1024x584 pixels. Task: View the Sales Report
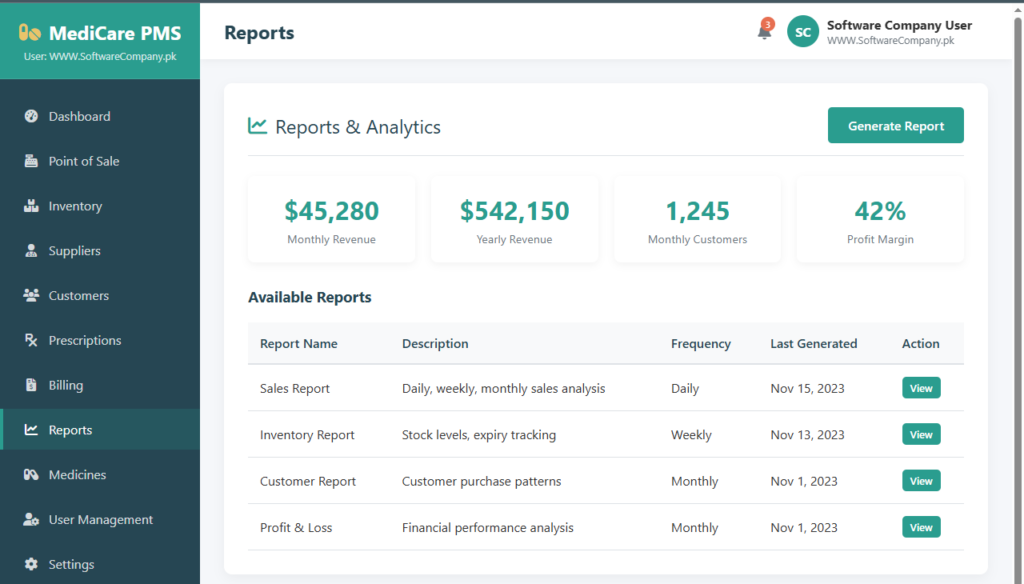(x=920, y=388)
